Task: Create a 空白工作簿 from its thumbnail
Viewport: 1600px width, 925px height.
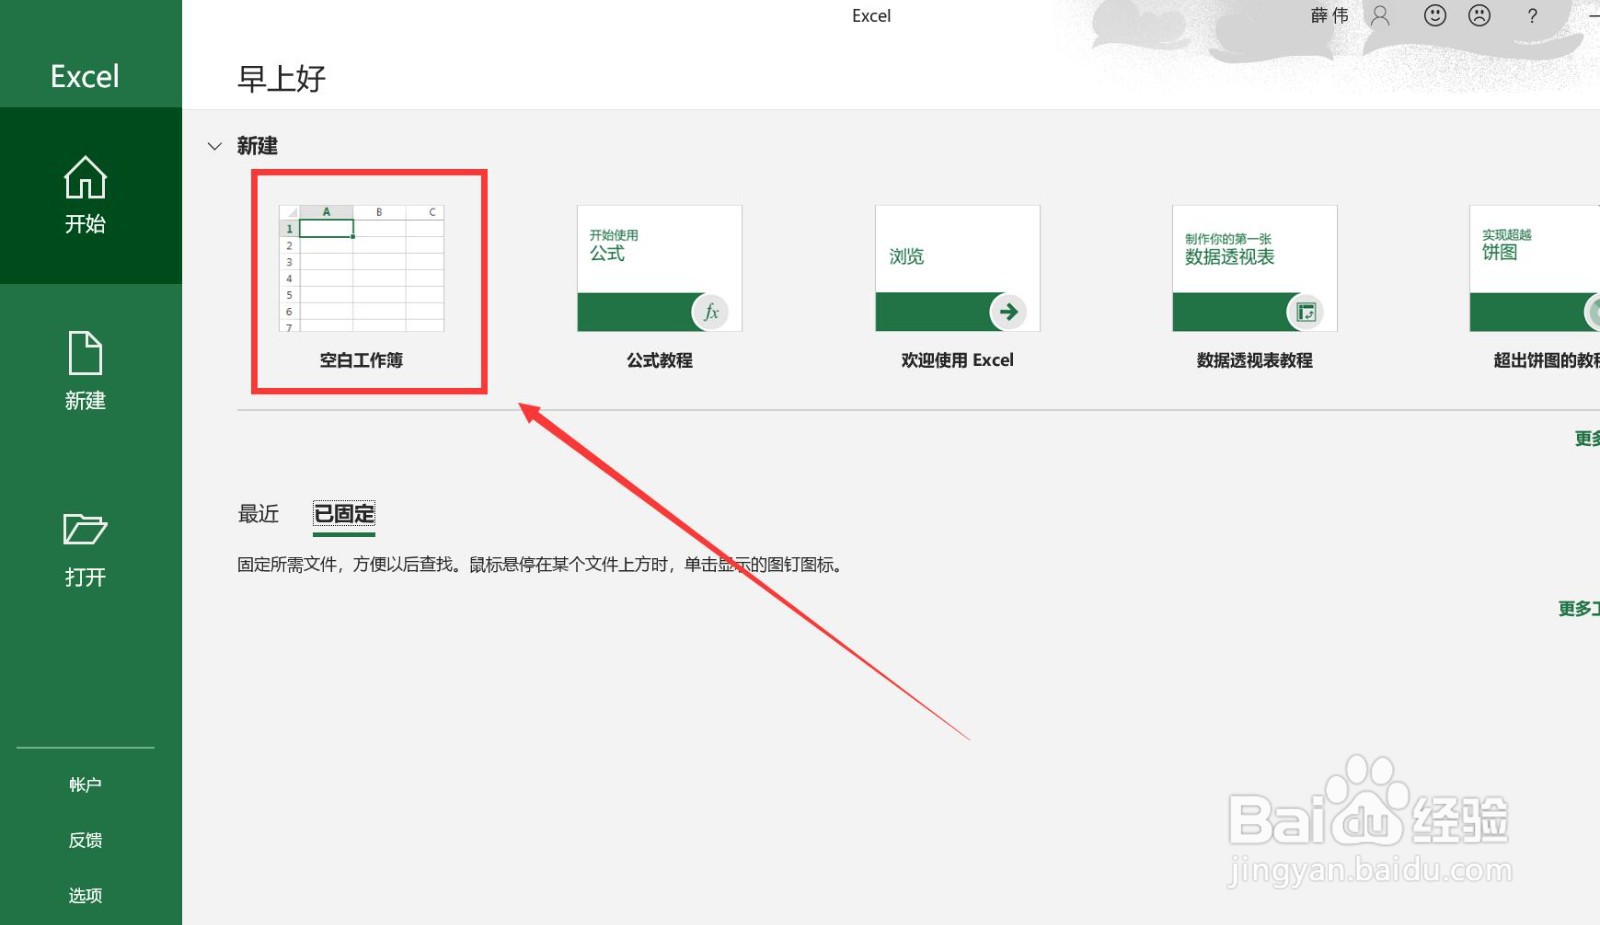Action: pos(362,270)
